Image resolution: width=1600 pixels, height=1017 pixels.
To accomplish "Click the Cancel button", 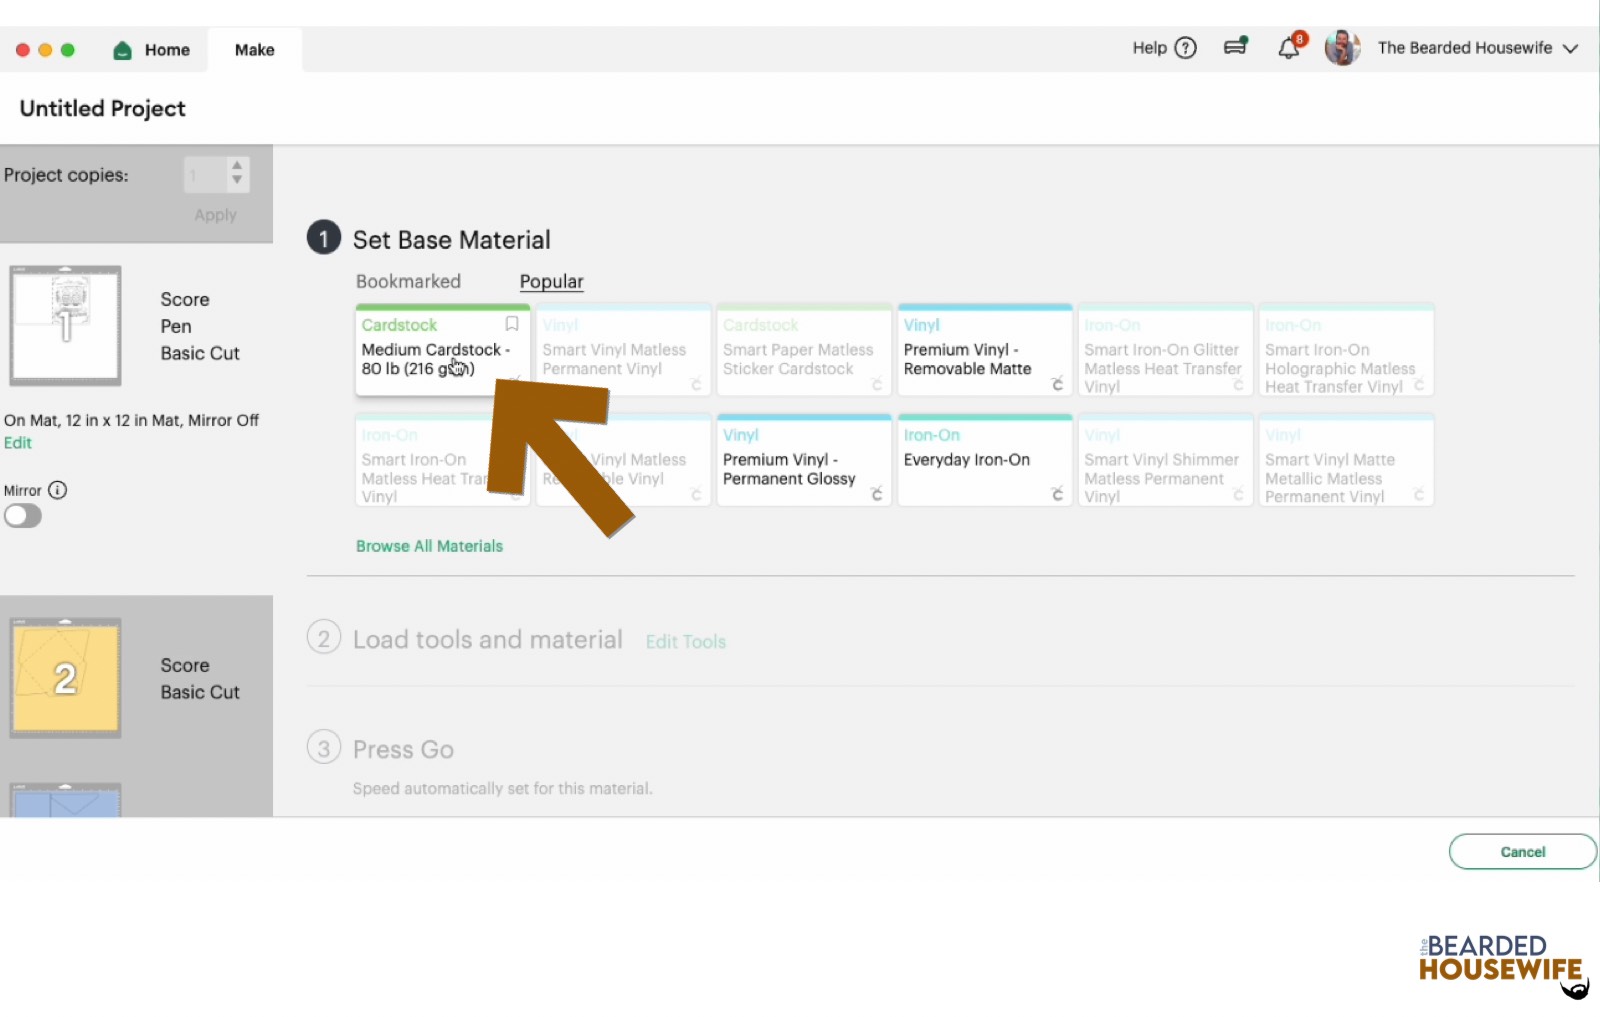I will click(1522, 851).
